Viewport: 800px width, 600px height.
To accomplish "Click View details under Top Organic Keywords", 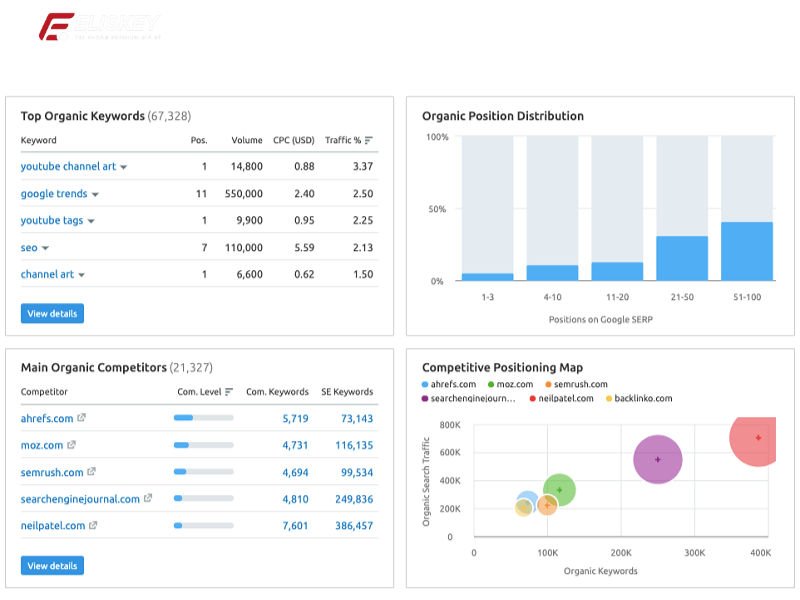I will point(51,313).
